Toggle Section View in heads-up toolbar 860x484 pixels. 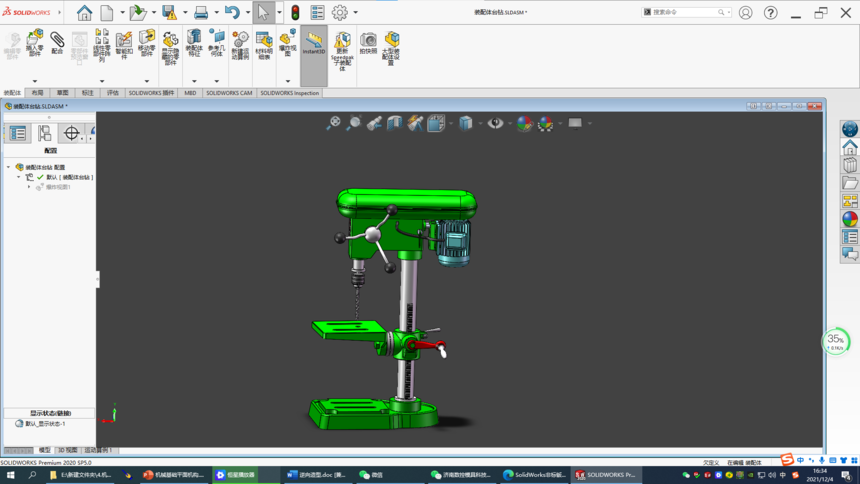[394, 123]
